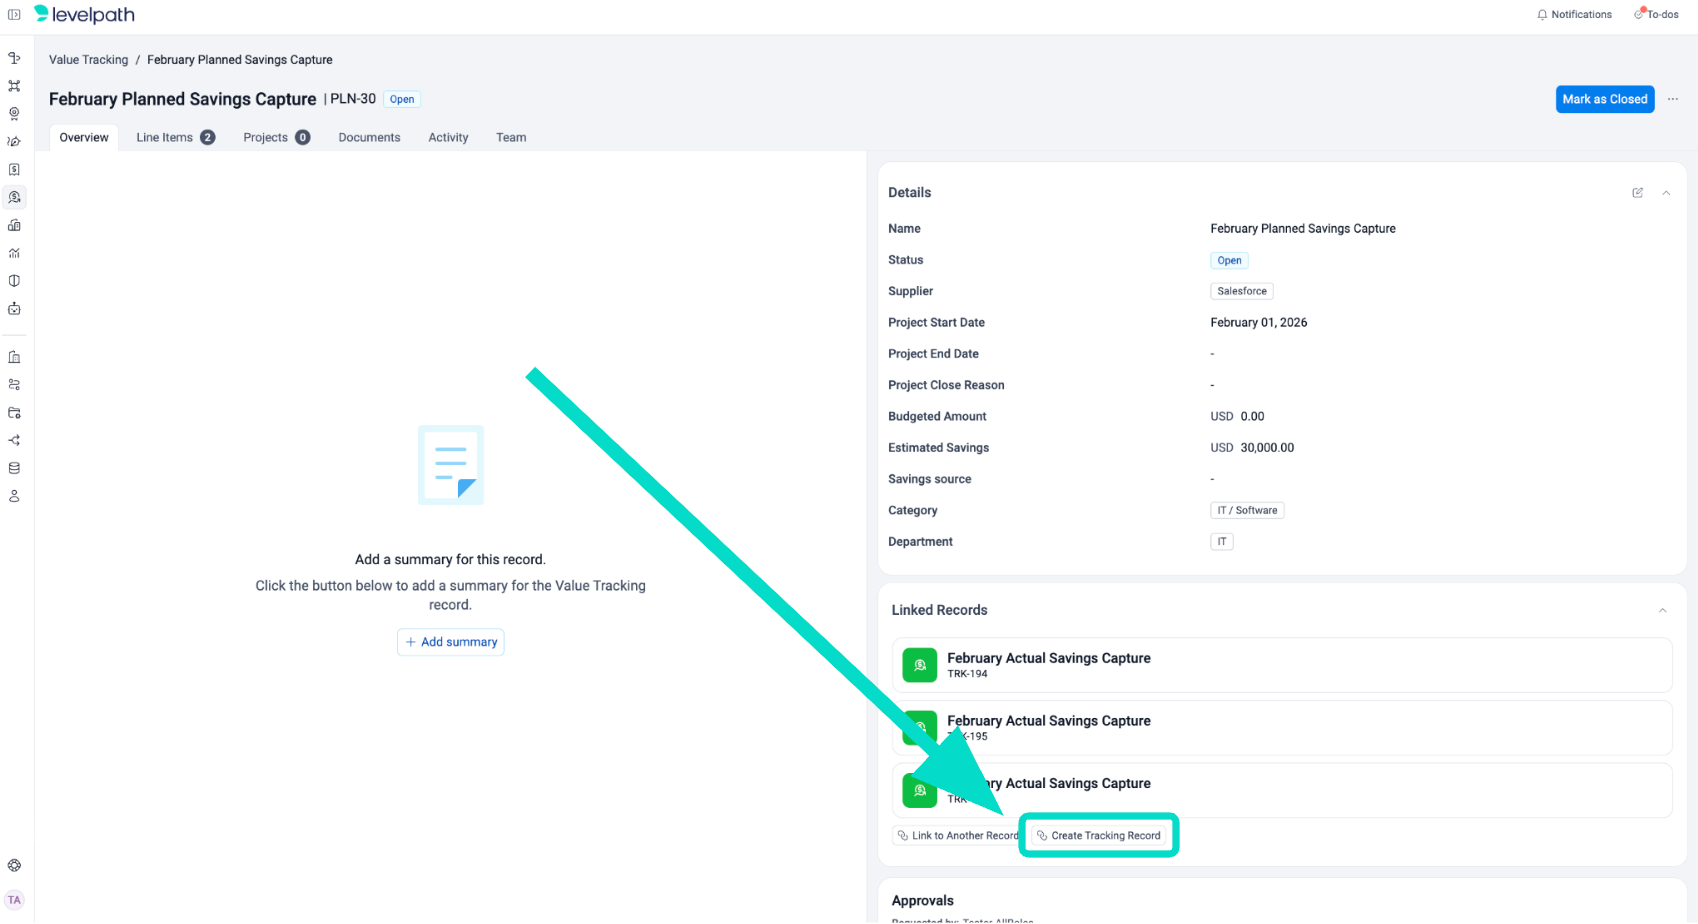Click the settings gear icon at sidebar bottom
The image size is (1698, 924).
(x=14, y=866)
